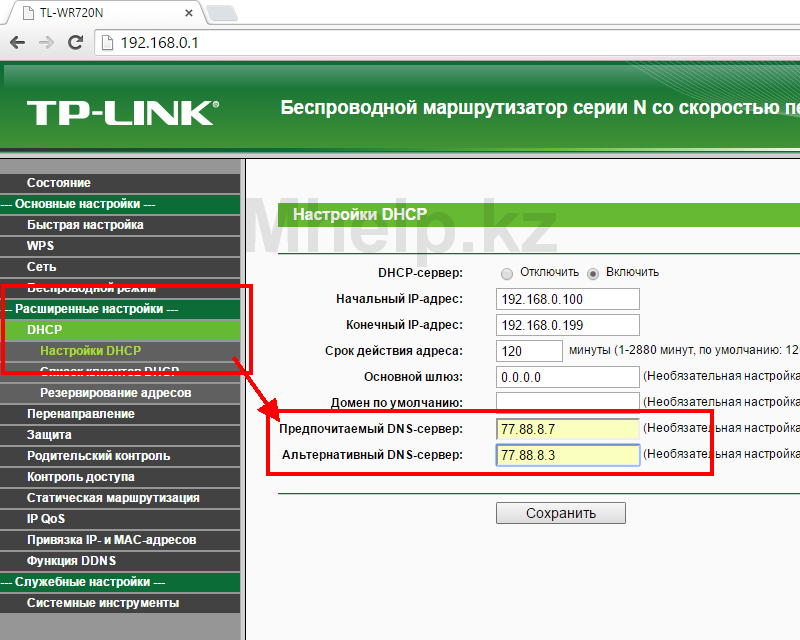Click the DHCP-сервер label
The width and height of the screenshot is (800, 640).
click(x=420, y=273)
